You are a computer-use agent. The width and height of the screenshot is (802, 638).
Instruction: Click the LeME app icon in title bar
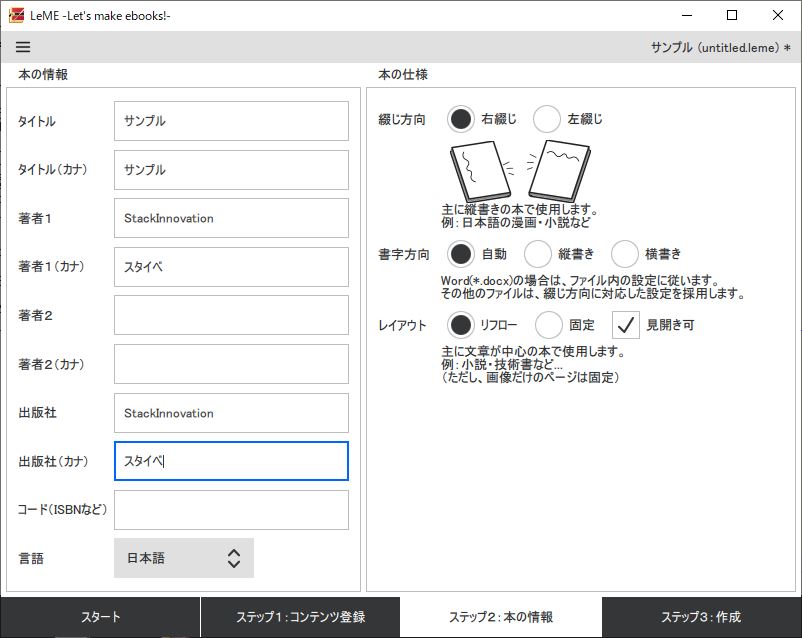16,15
